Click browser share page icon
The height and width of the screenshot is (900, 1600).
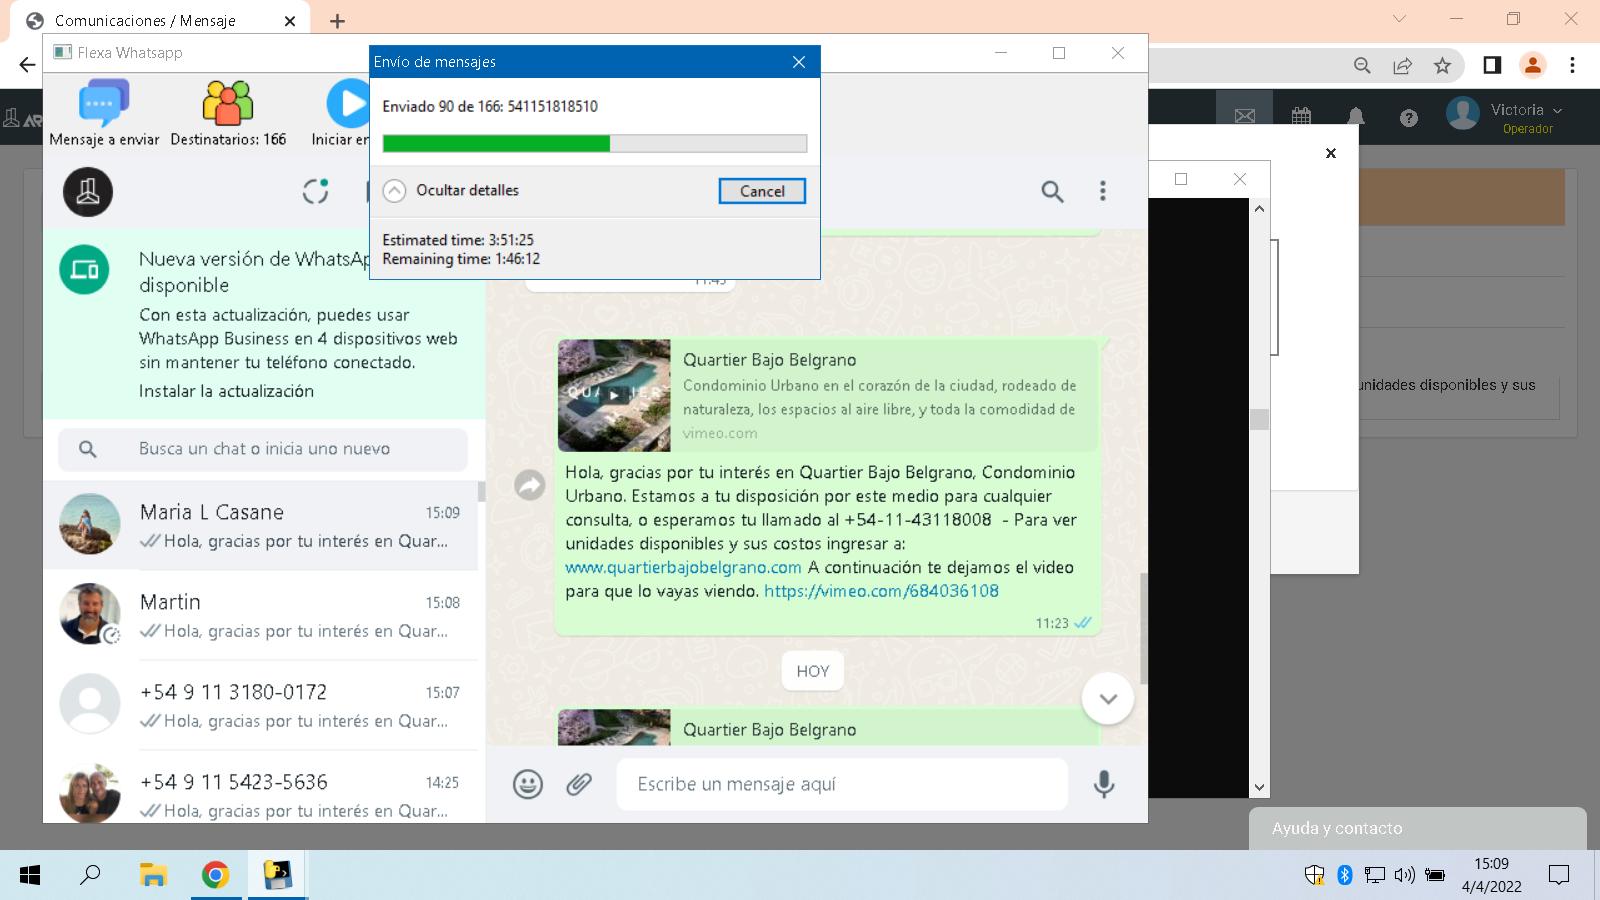[x=1402, y=65]
